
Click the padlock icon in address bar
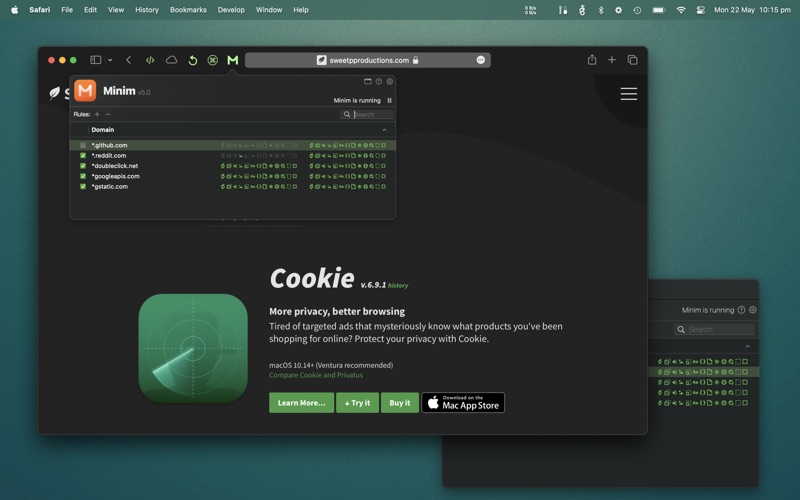[415, 60]
